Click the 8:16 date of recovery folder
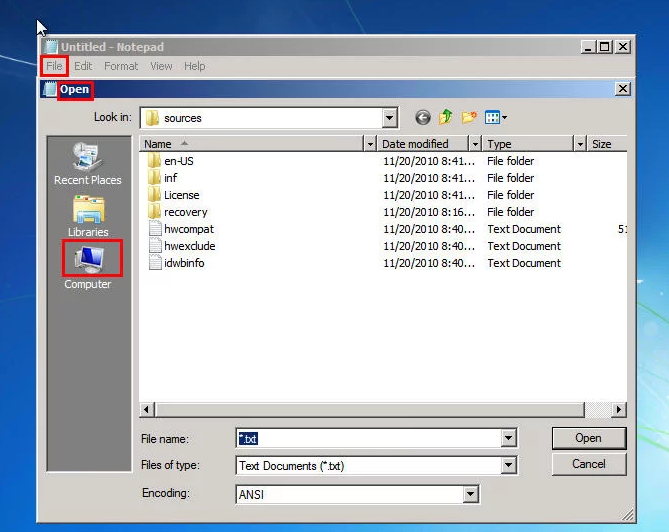669x532 pixels. click(x=429, y=212)
